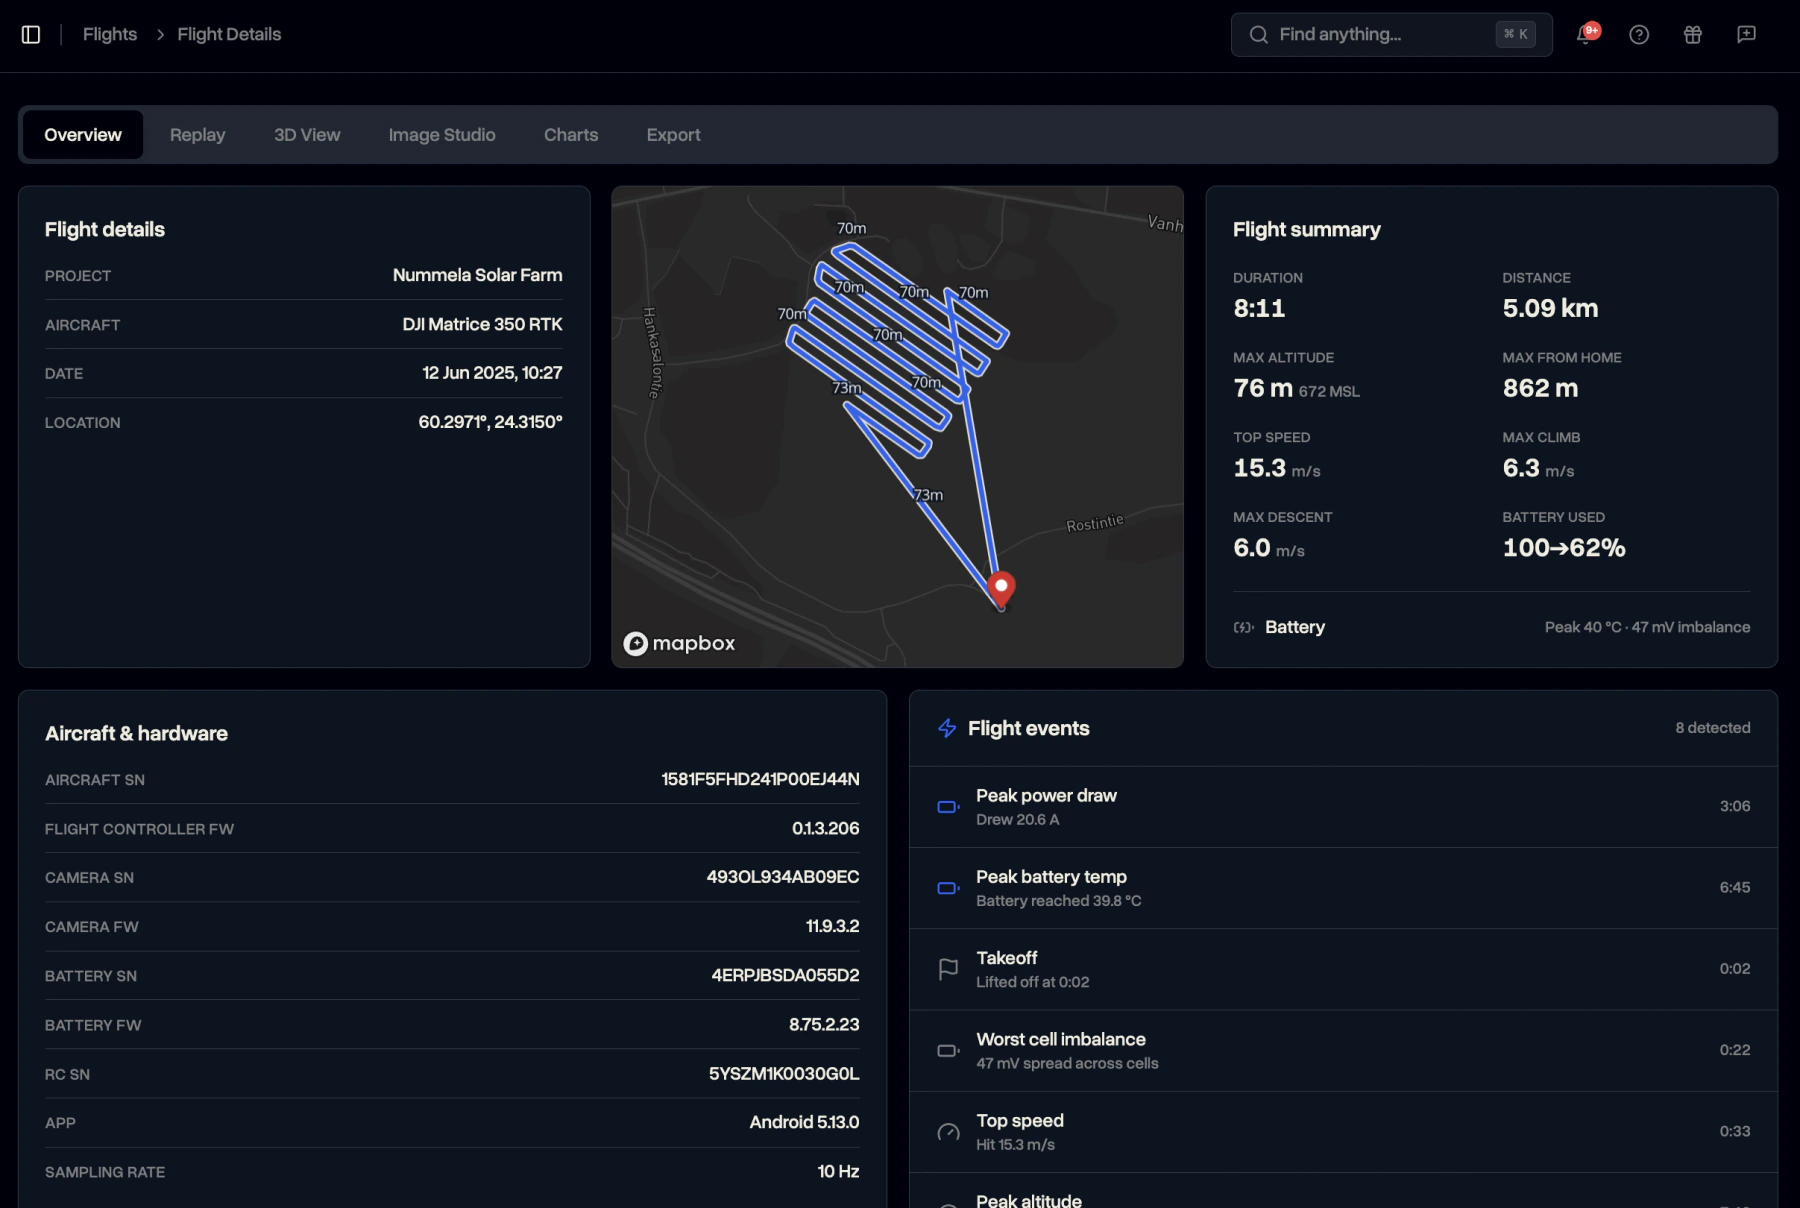This screenshot has width=1800, height=1208.
Task: Click battery FW value 8.75.2.23
Action: 824,1024
